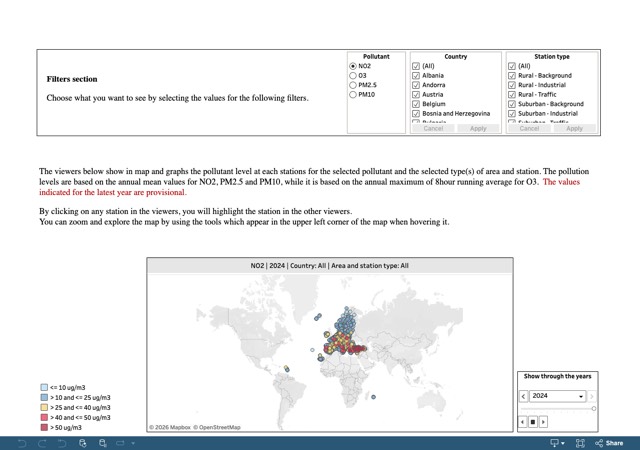Click the Share button
Image resolution: width=640 pixels, height=450 pixels.
609,443
